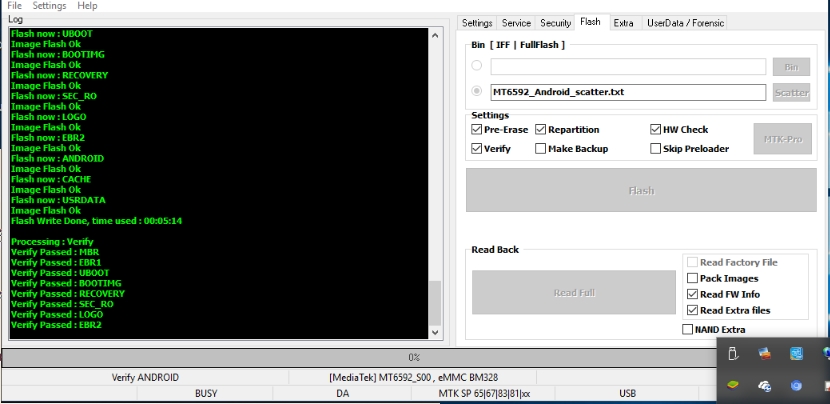Click 'Flash now : UBOOT' log line
830x404 pixels.
click(51, 33)
